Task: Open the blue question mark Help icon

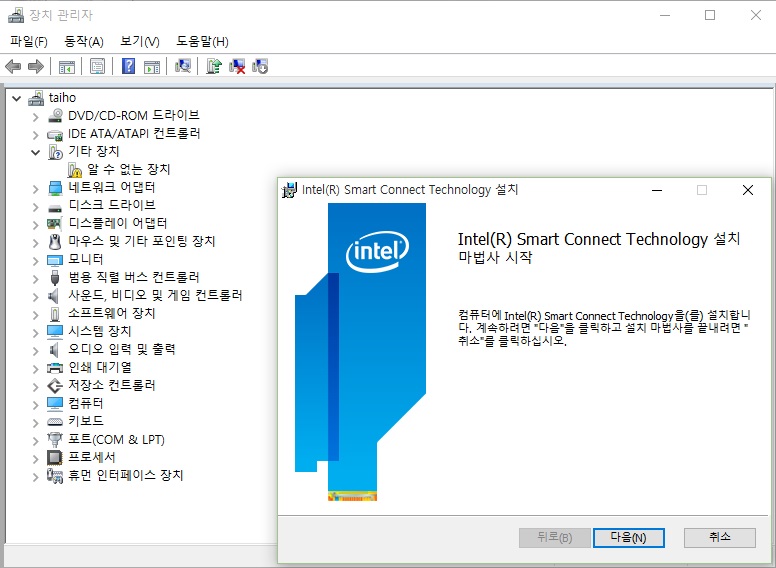Action: coord(129,66)
